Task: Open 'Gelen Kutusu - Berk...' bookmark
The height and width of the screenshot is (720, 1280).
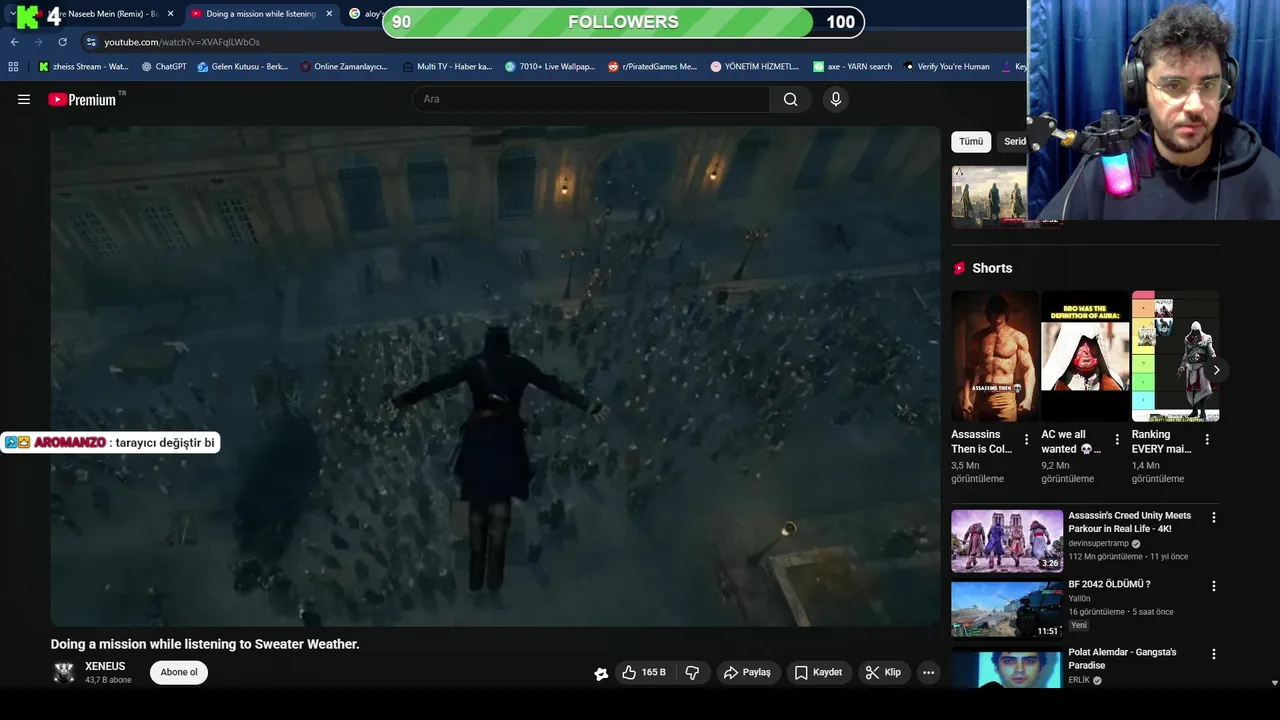Action: click(x=243, y=67)
